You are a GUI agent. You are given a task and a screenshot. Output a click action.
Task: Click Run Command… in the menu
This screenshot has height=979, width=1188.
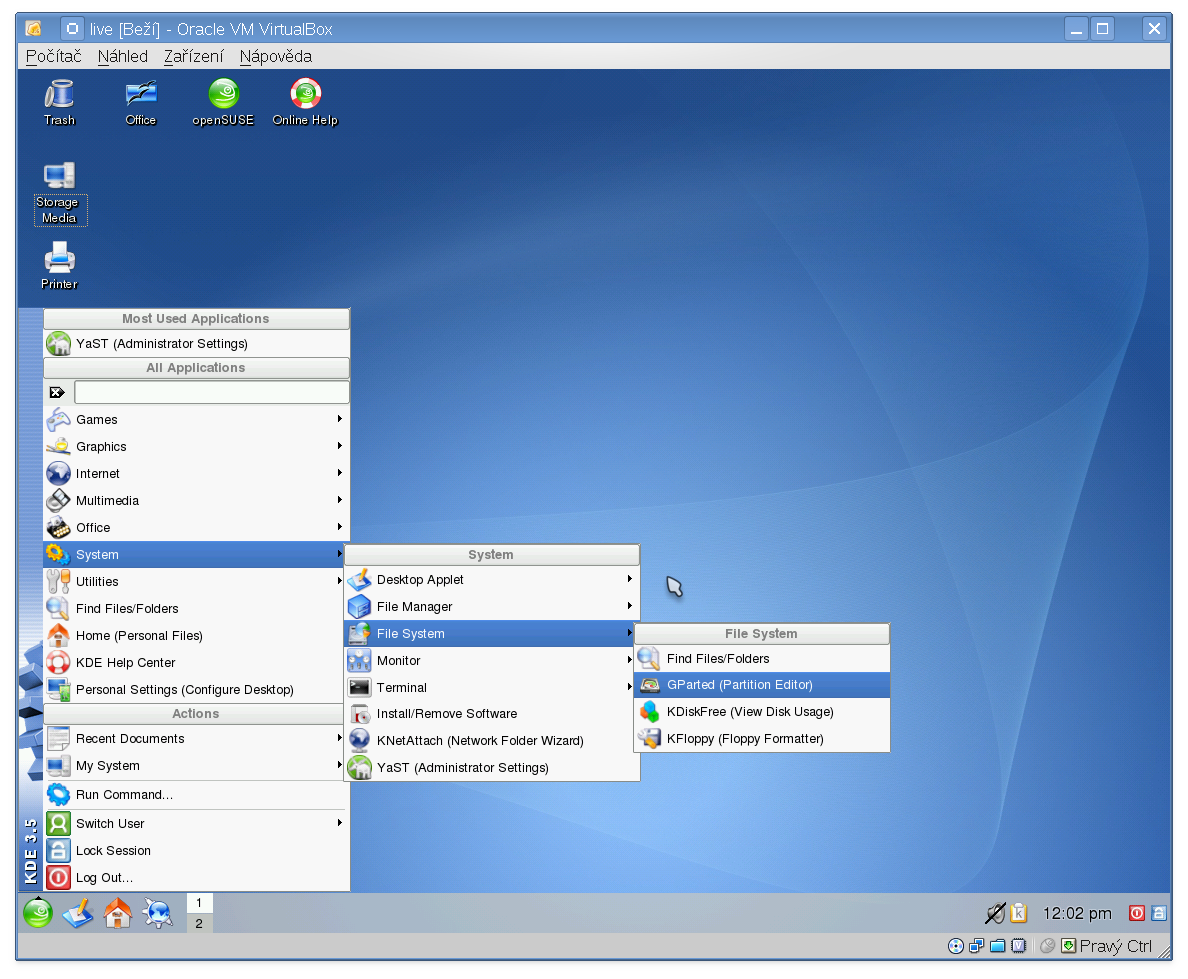[x=124, y=795]
